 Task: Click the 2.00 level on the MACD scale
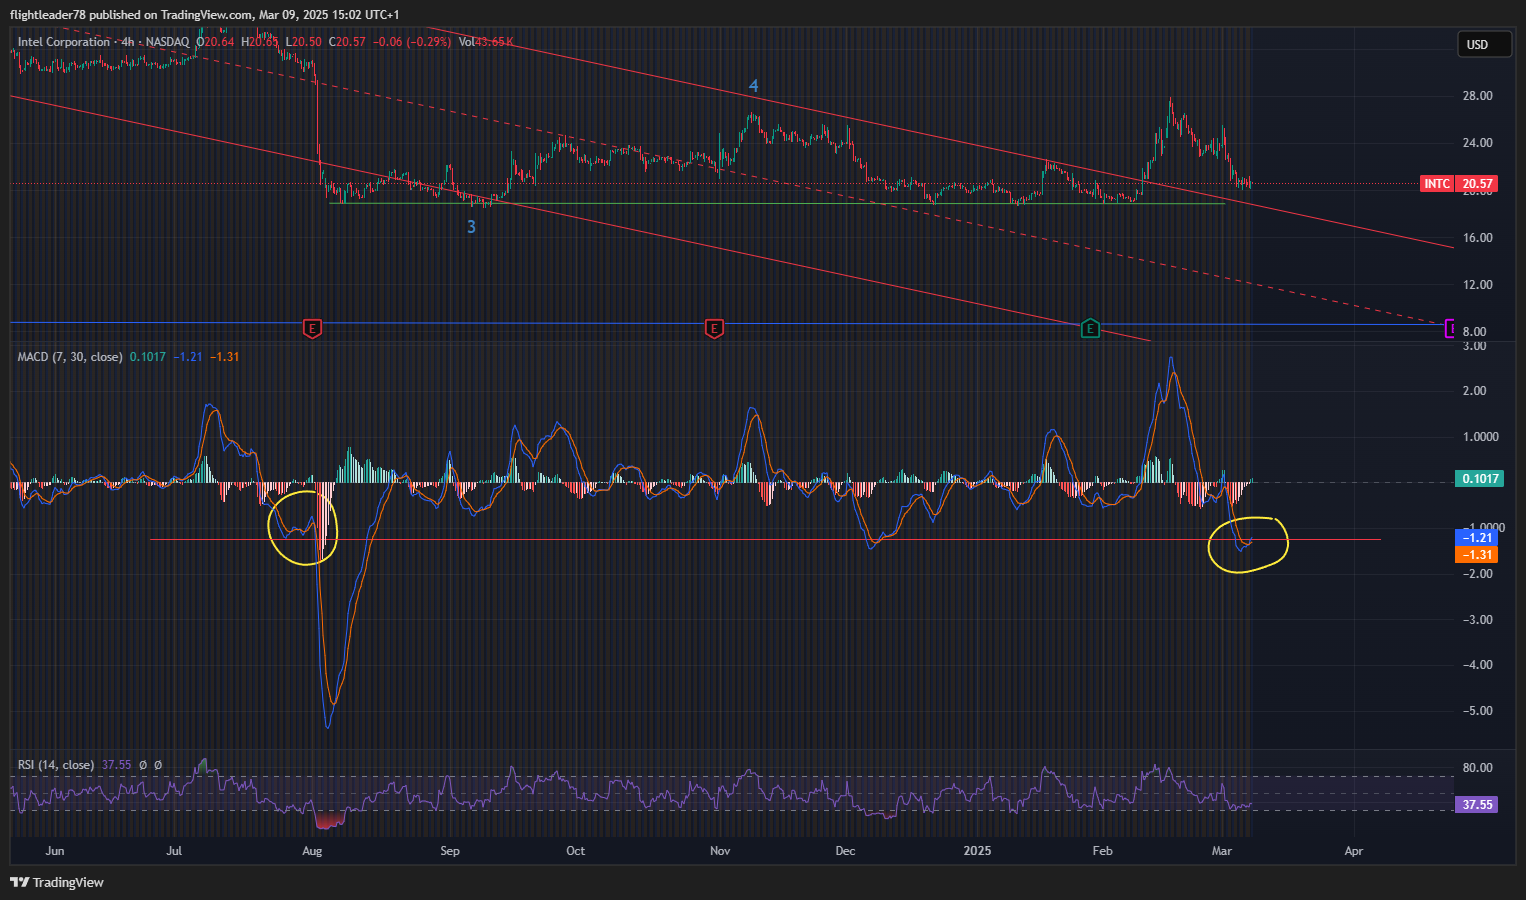[1475, 391]
